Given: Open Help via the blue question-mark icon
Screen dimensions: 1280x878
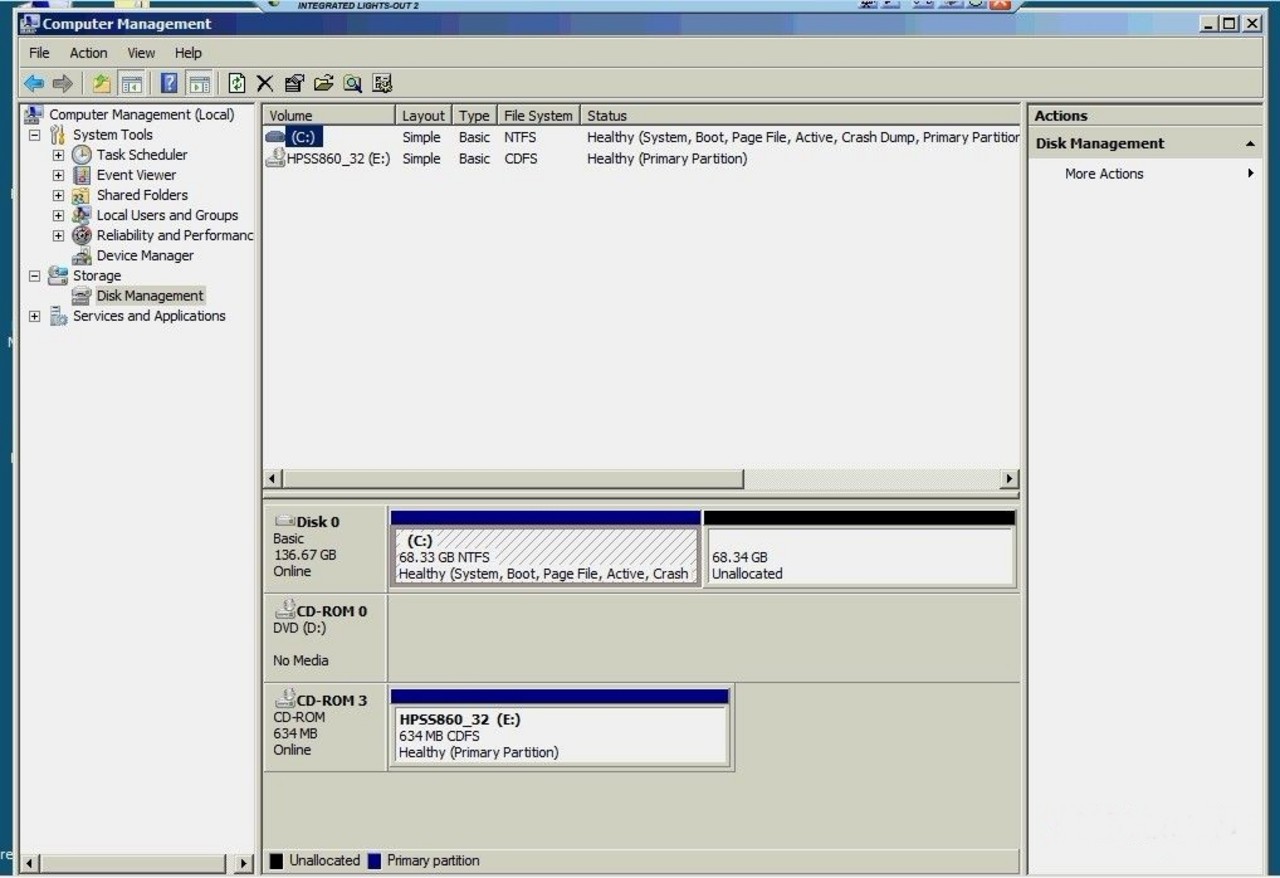Looking at the screenshot, I should 170,84.
